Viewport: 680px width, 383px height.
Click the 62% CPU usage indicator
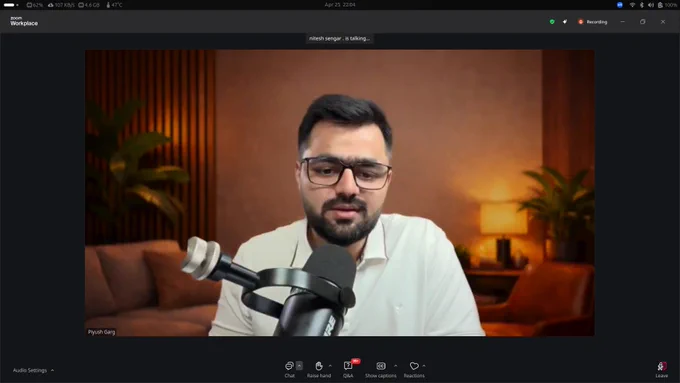[35, 5]
